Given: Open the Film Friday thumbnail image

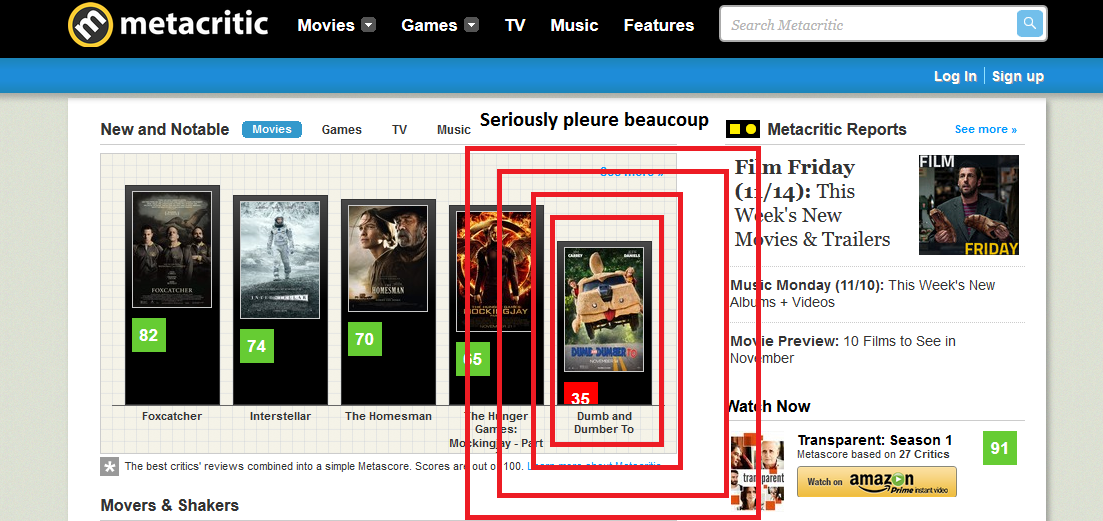Looking at the screenshot, I should pos(969,205).
